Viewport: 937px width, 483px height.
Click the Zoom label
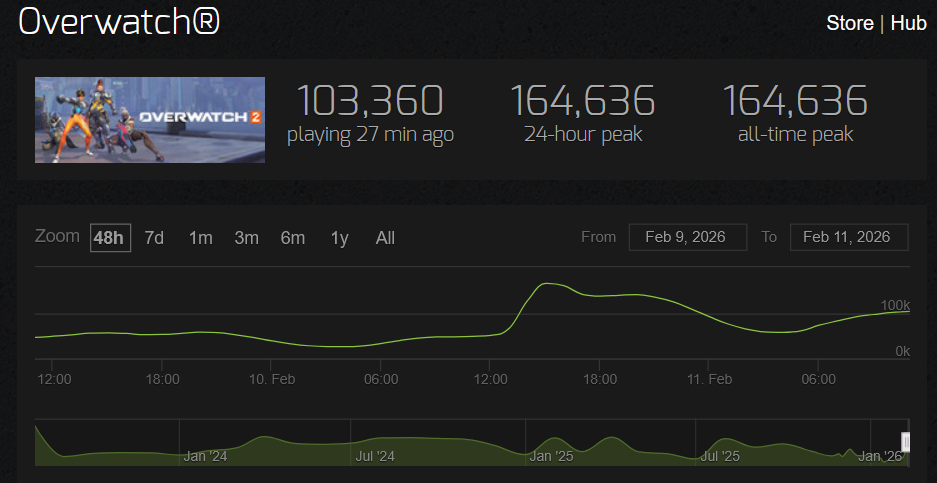57,236
